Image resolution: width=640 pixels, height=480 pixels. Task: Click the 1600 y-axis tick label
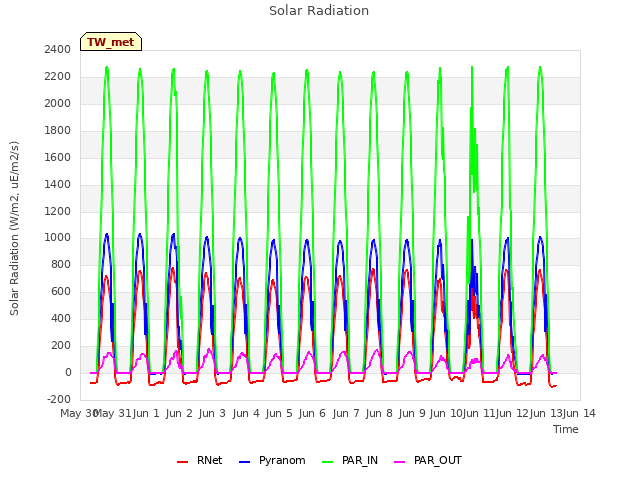58,157
